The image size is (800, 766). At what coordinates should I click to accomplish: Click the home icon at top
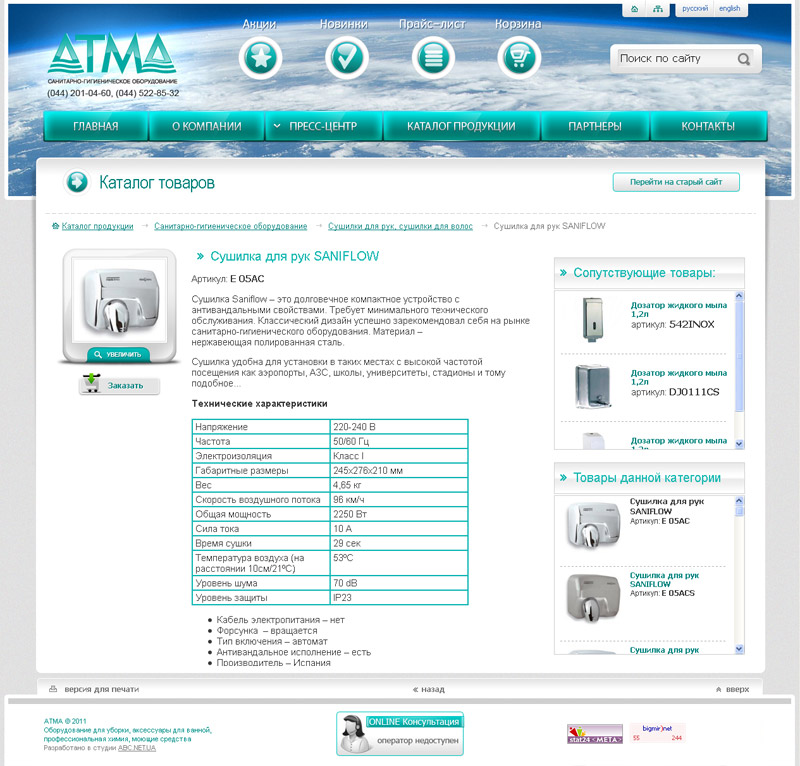tap(634, 9)
